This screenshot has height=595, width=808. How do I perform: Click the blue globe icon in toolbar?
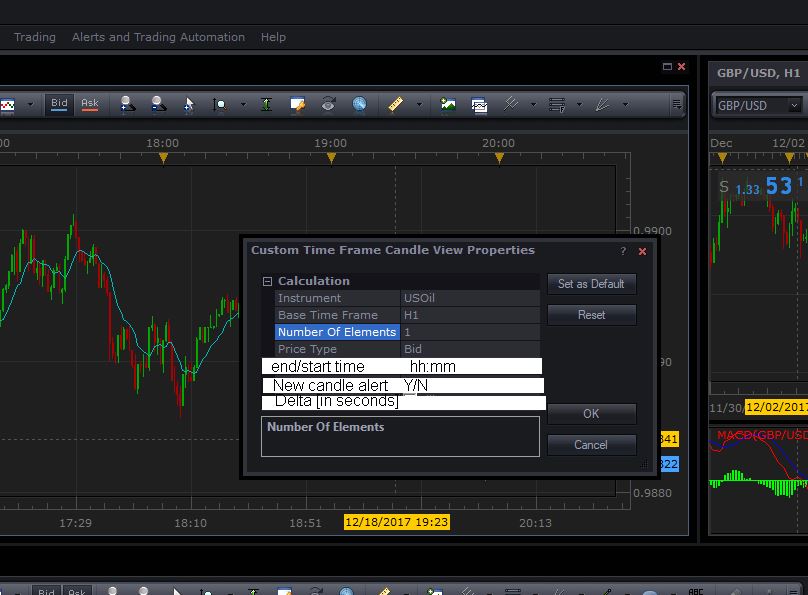(x=359, y=104)
